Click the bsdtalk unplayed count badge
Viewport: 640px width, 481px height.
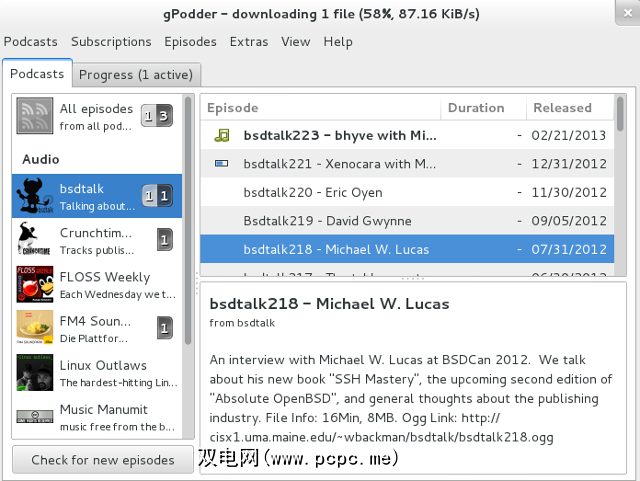(157, 196)
